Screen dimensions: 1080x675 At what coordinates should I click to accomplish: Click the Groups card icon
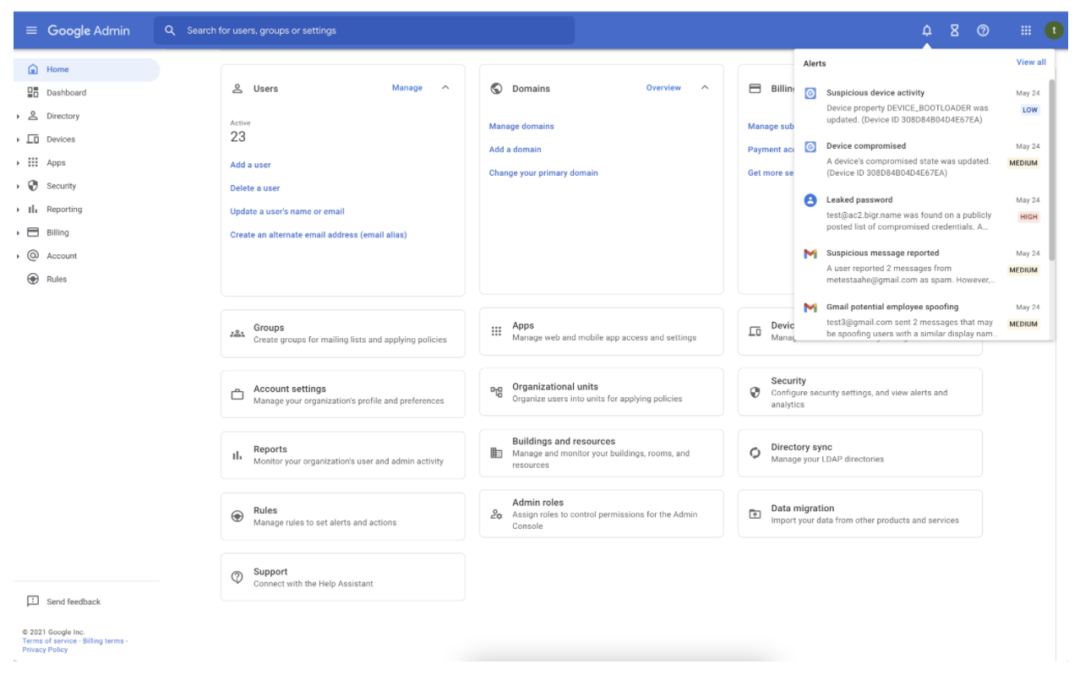[237, 333]
